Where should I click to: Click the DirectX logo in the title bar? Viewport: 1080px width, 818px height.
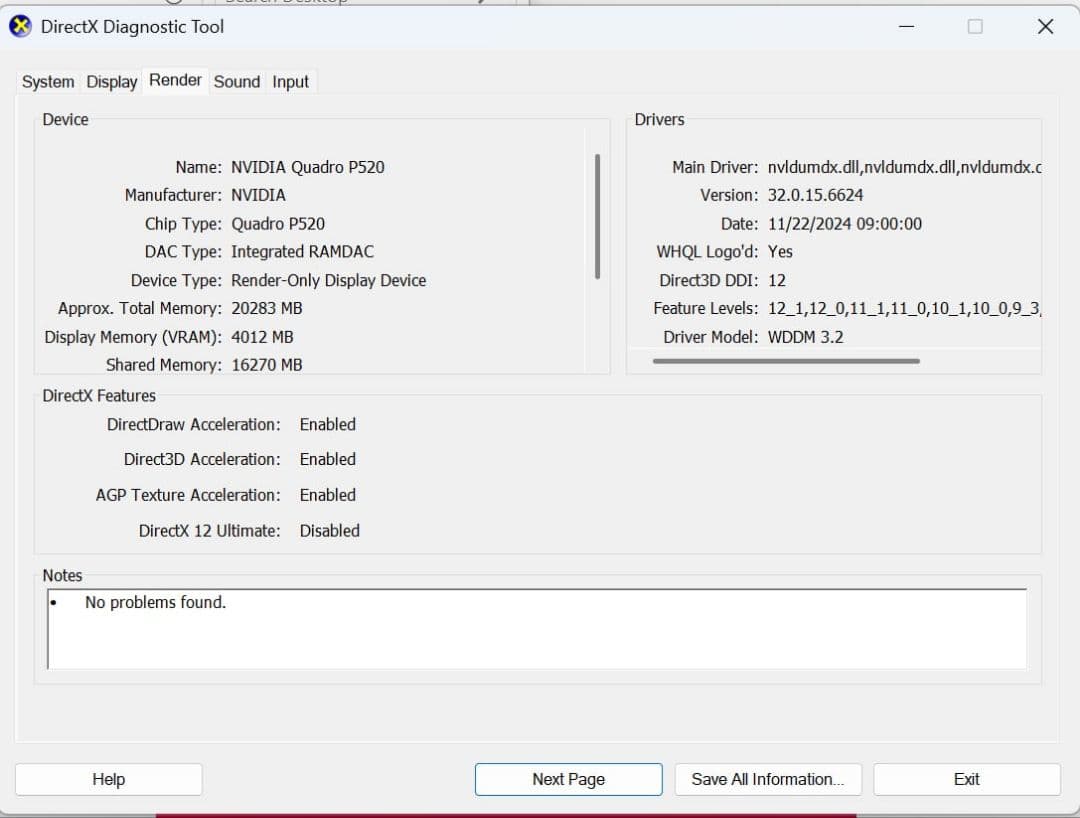coord(20,26)
